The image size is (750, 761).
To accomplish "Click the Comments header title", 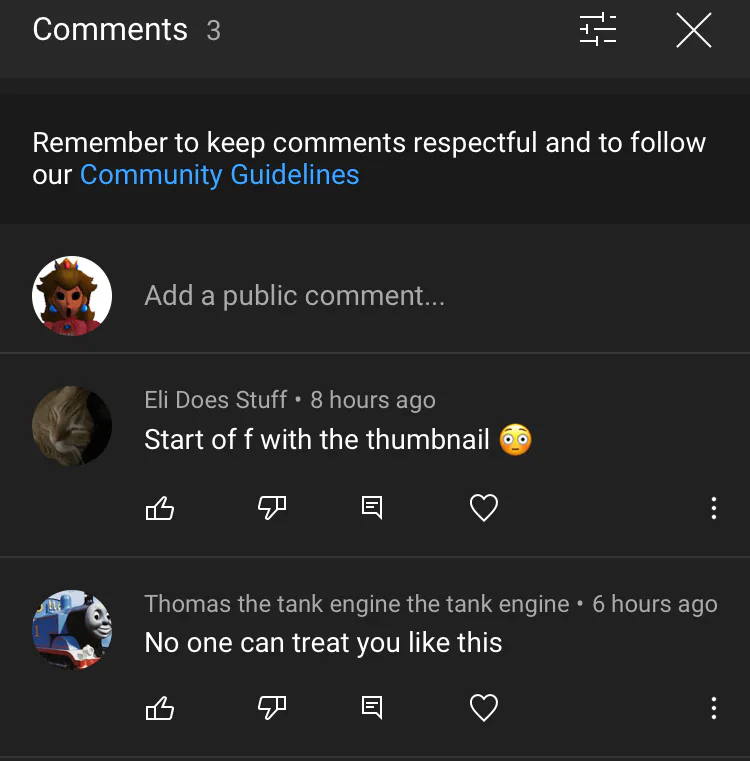I will click(x=110, y=30).
